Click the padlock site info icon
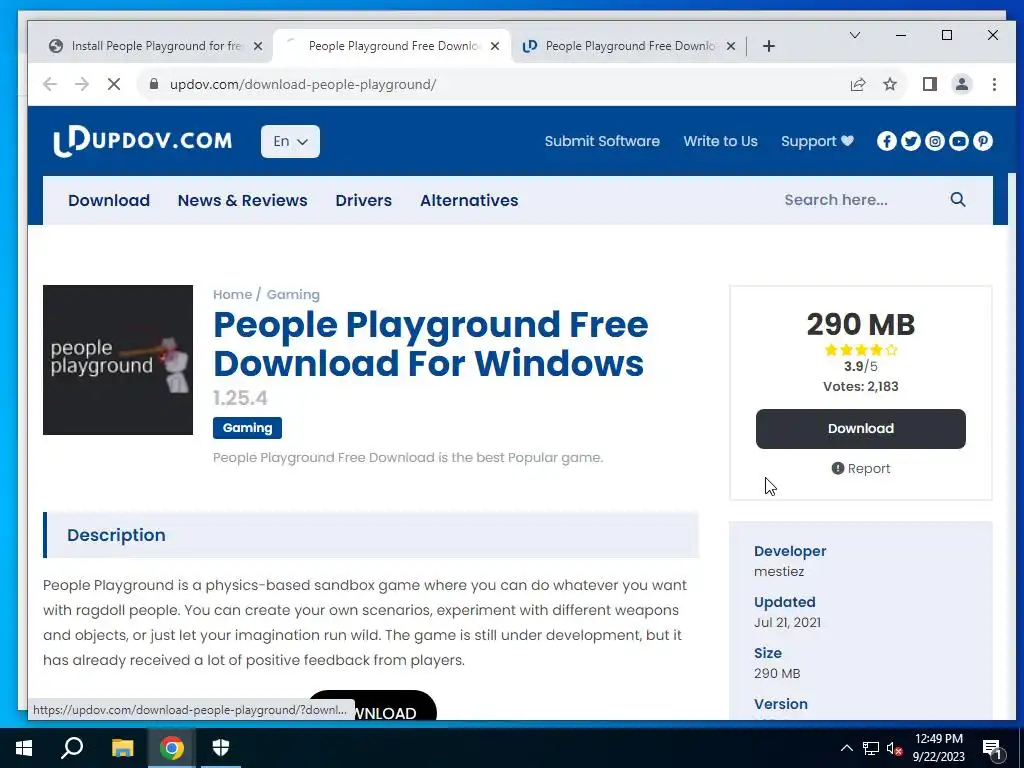Screen dimensions: 1024x768 click(154, 84)
